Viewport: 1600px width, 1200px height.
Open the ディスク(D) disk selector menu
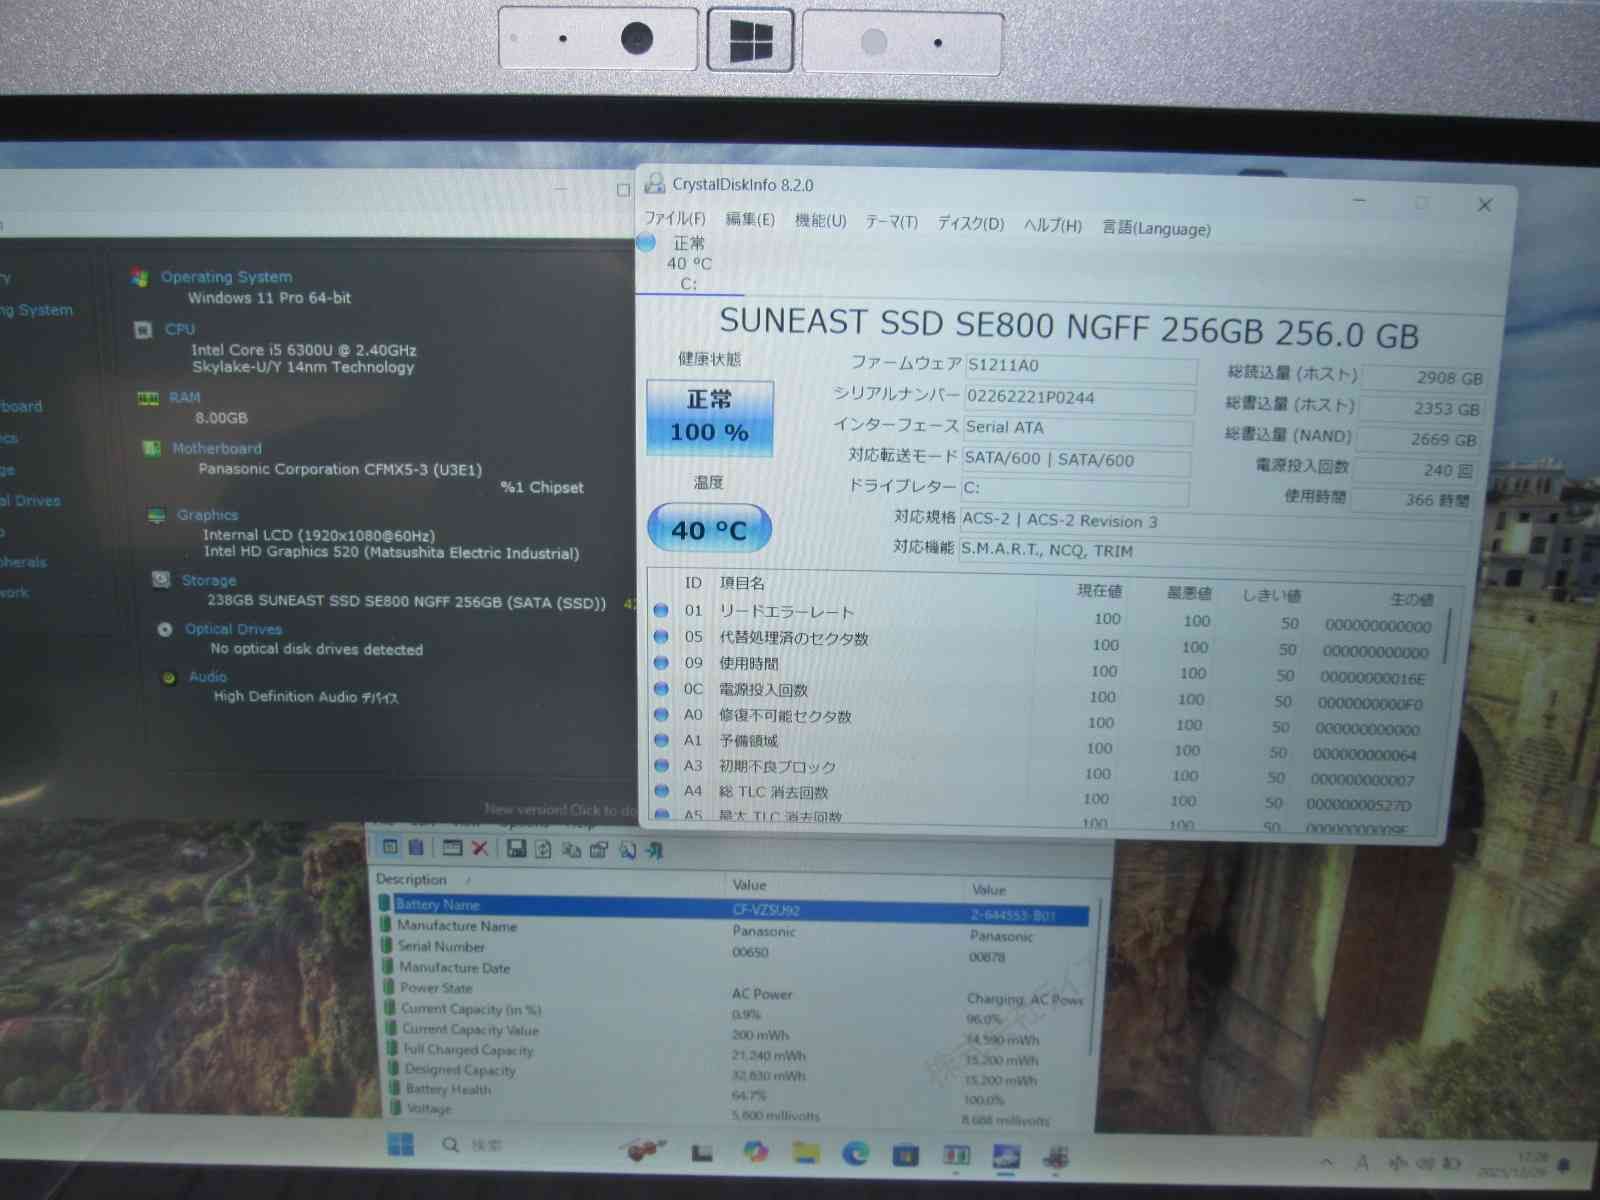[972, 224]
